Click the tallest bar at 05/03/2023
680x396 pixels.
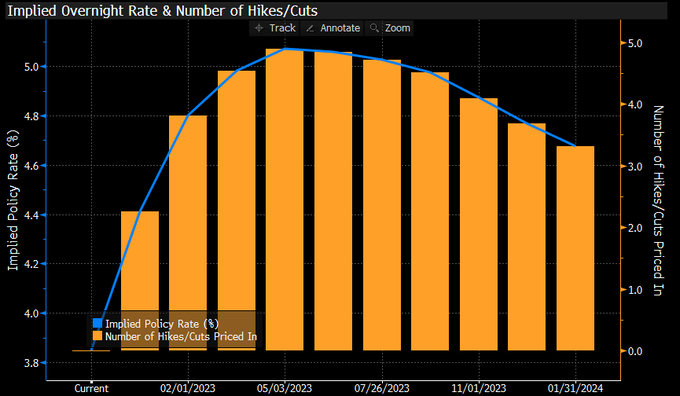pos(284,200)
